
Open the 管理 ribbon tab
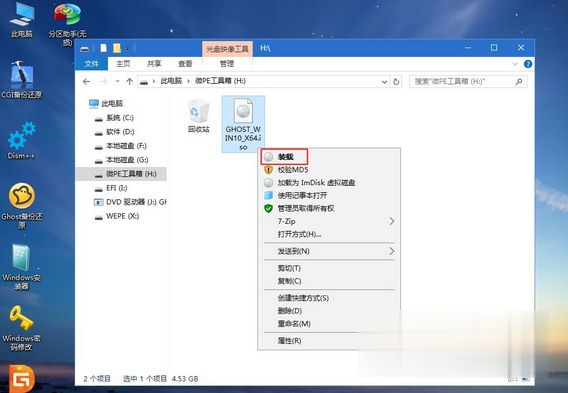tap(227, 64)
